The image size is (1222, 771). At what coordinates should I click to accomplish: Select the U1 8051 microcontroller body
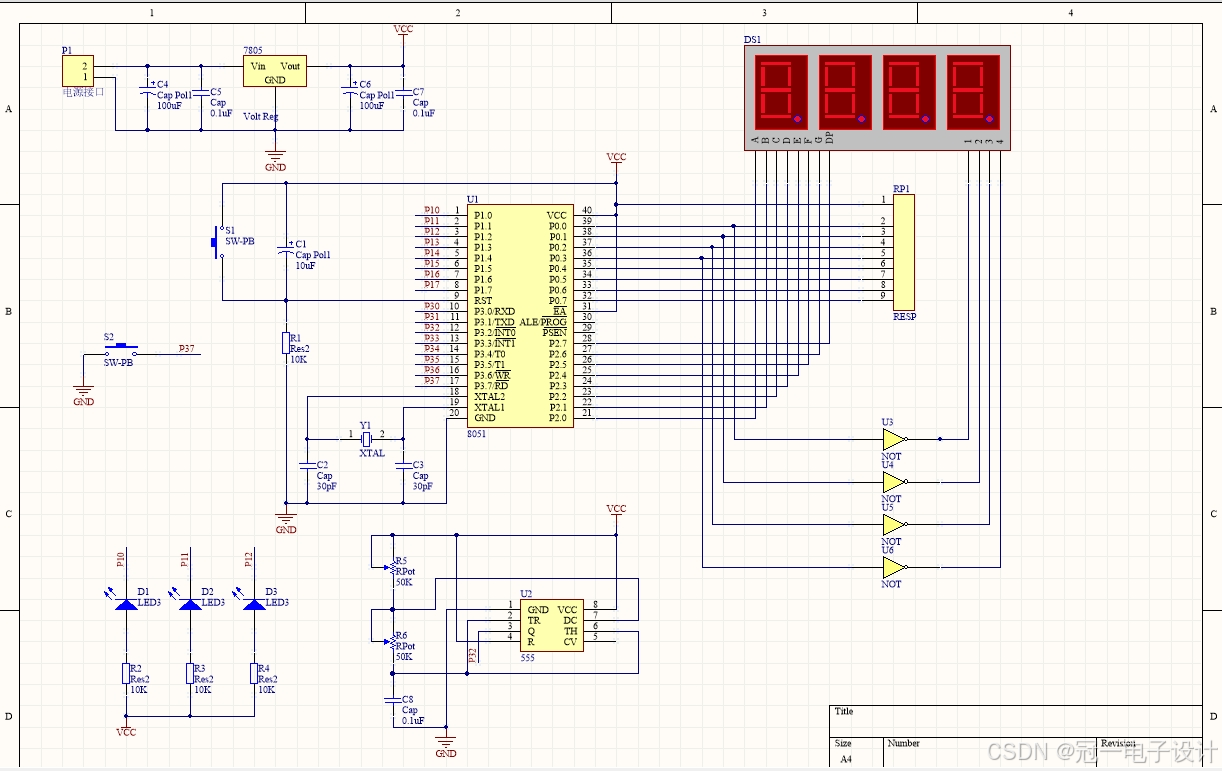click(520, 316)
